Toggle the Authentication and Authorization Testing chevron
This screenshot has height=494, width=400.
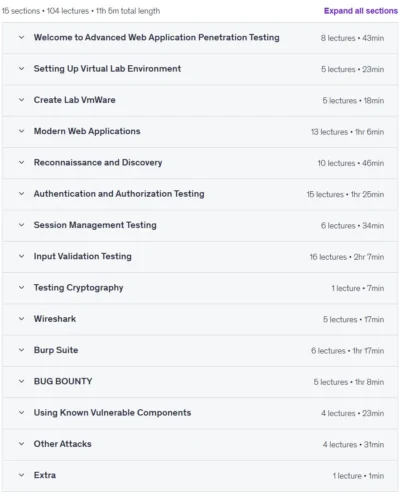coord(21,194)
